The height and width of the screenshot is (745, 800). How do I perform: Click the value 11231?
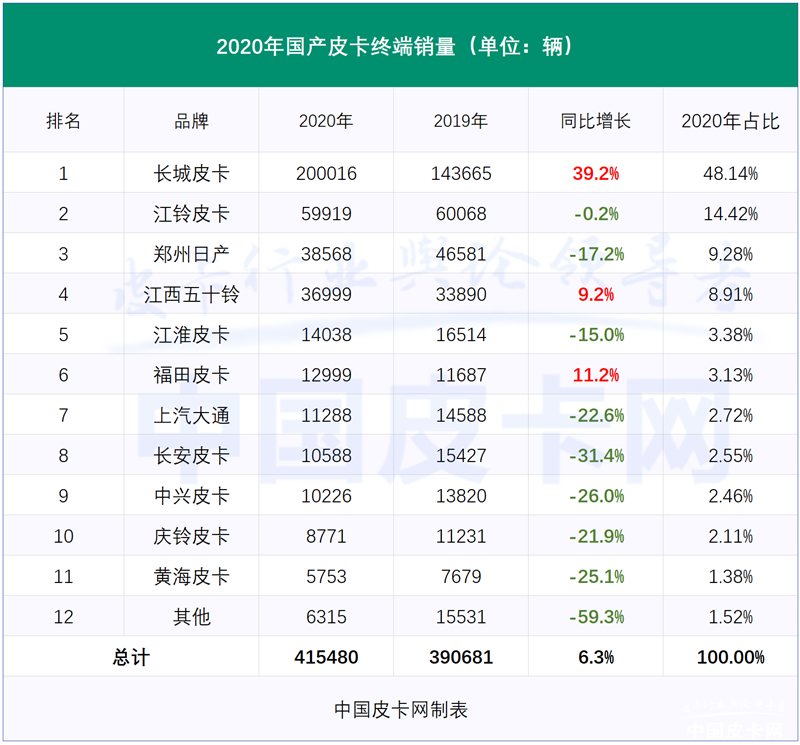pos(461,536)
